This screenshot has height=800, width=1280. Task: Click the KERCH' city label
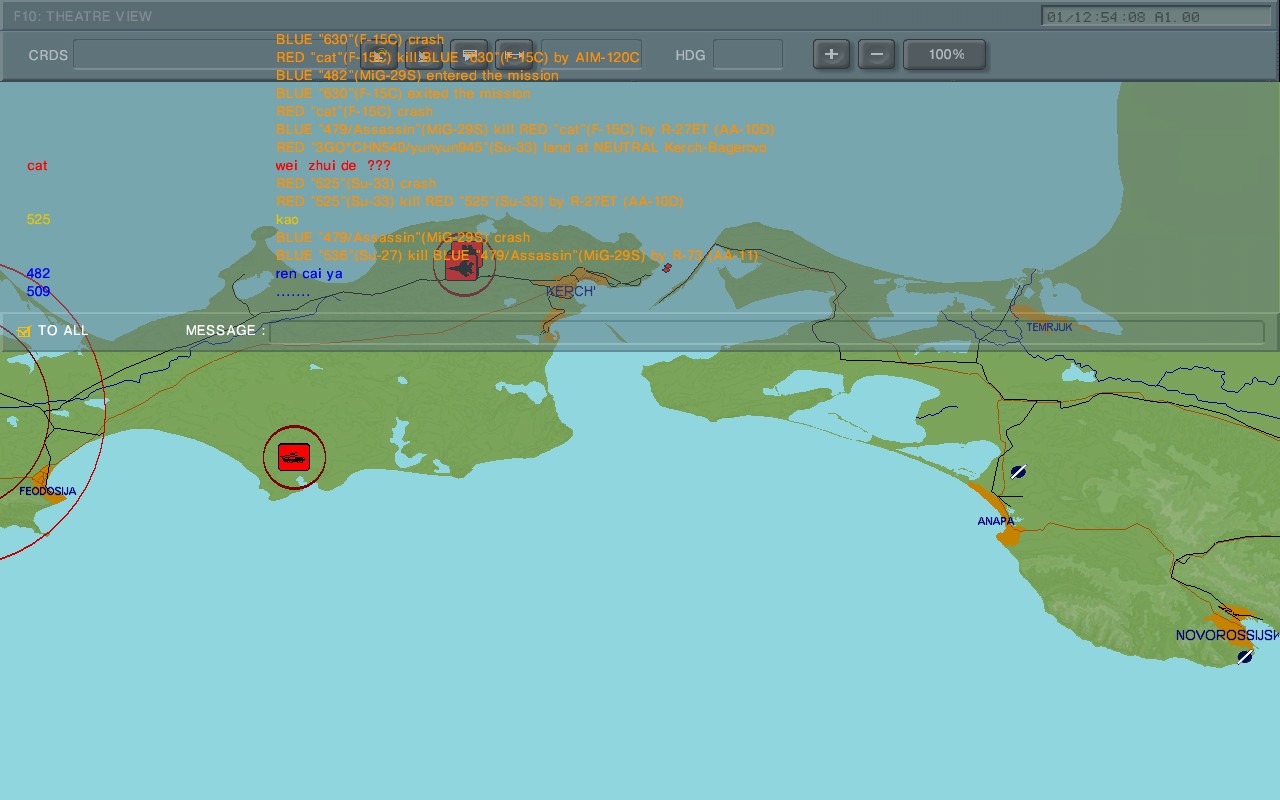point(571,291)
